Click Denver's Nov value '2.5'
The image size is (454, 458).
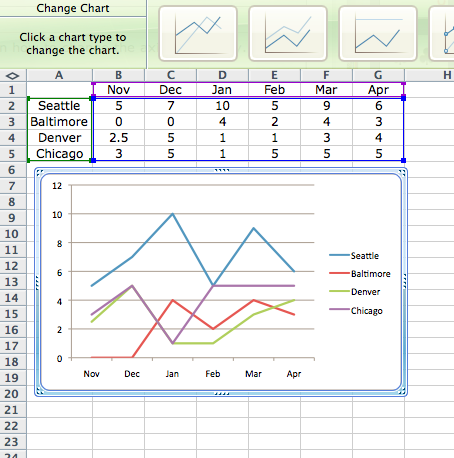tap(118, 138)
